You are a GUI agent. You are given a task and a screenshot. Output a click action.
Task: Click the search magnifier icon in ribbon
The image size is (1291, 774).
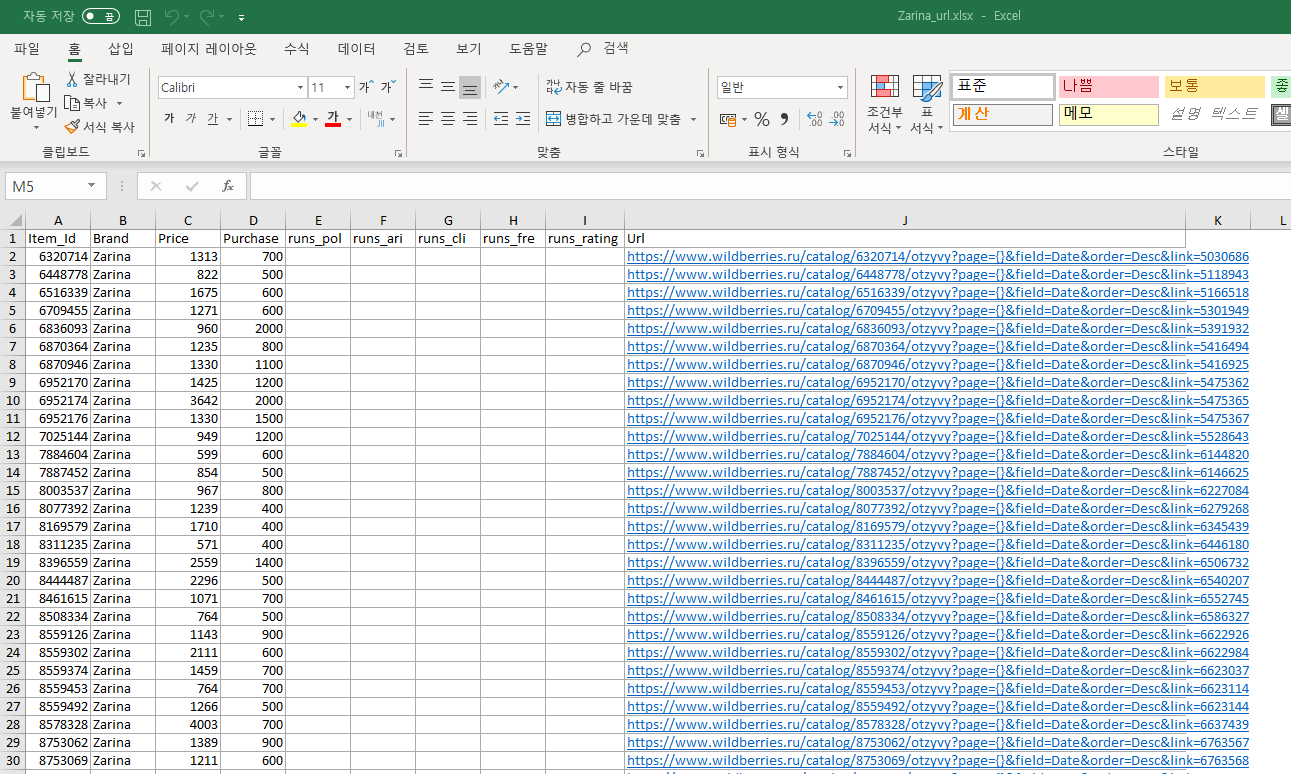point(584,49)
